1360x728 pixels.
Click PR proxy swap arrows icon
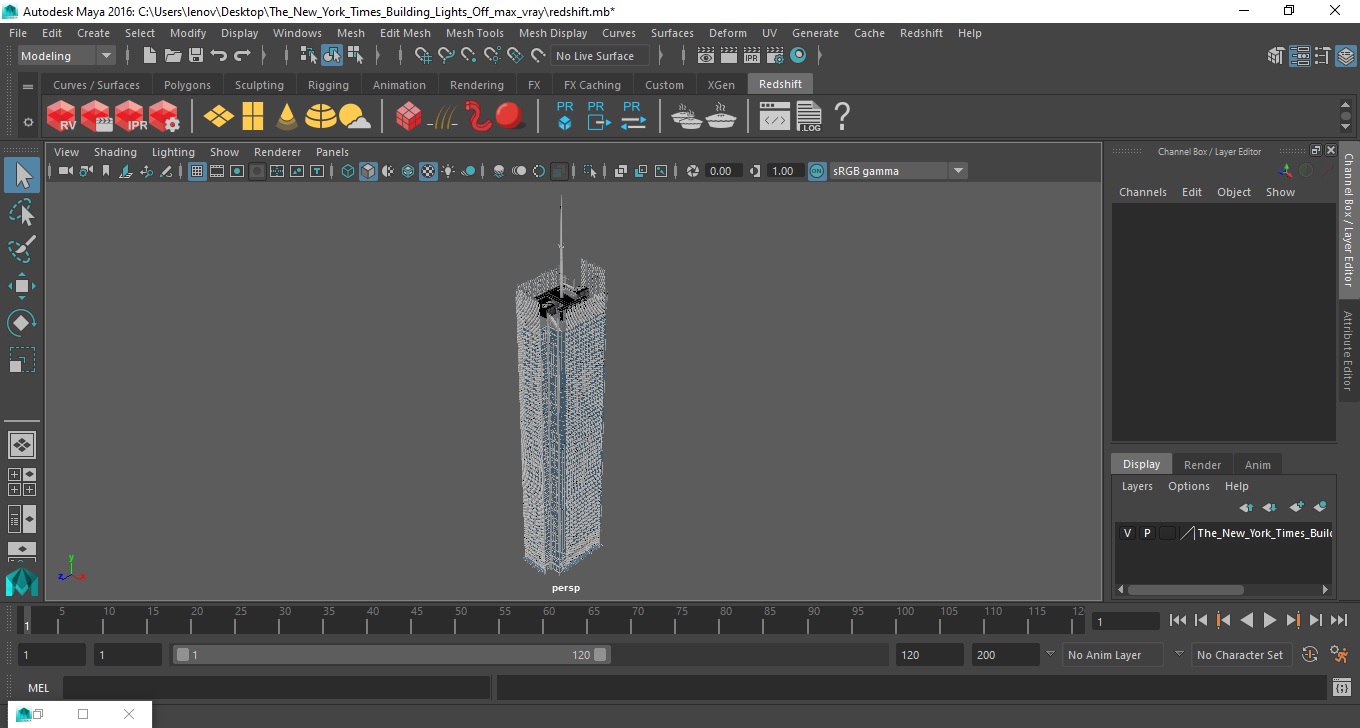(632, 116)
